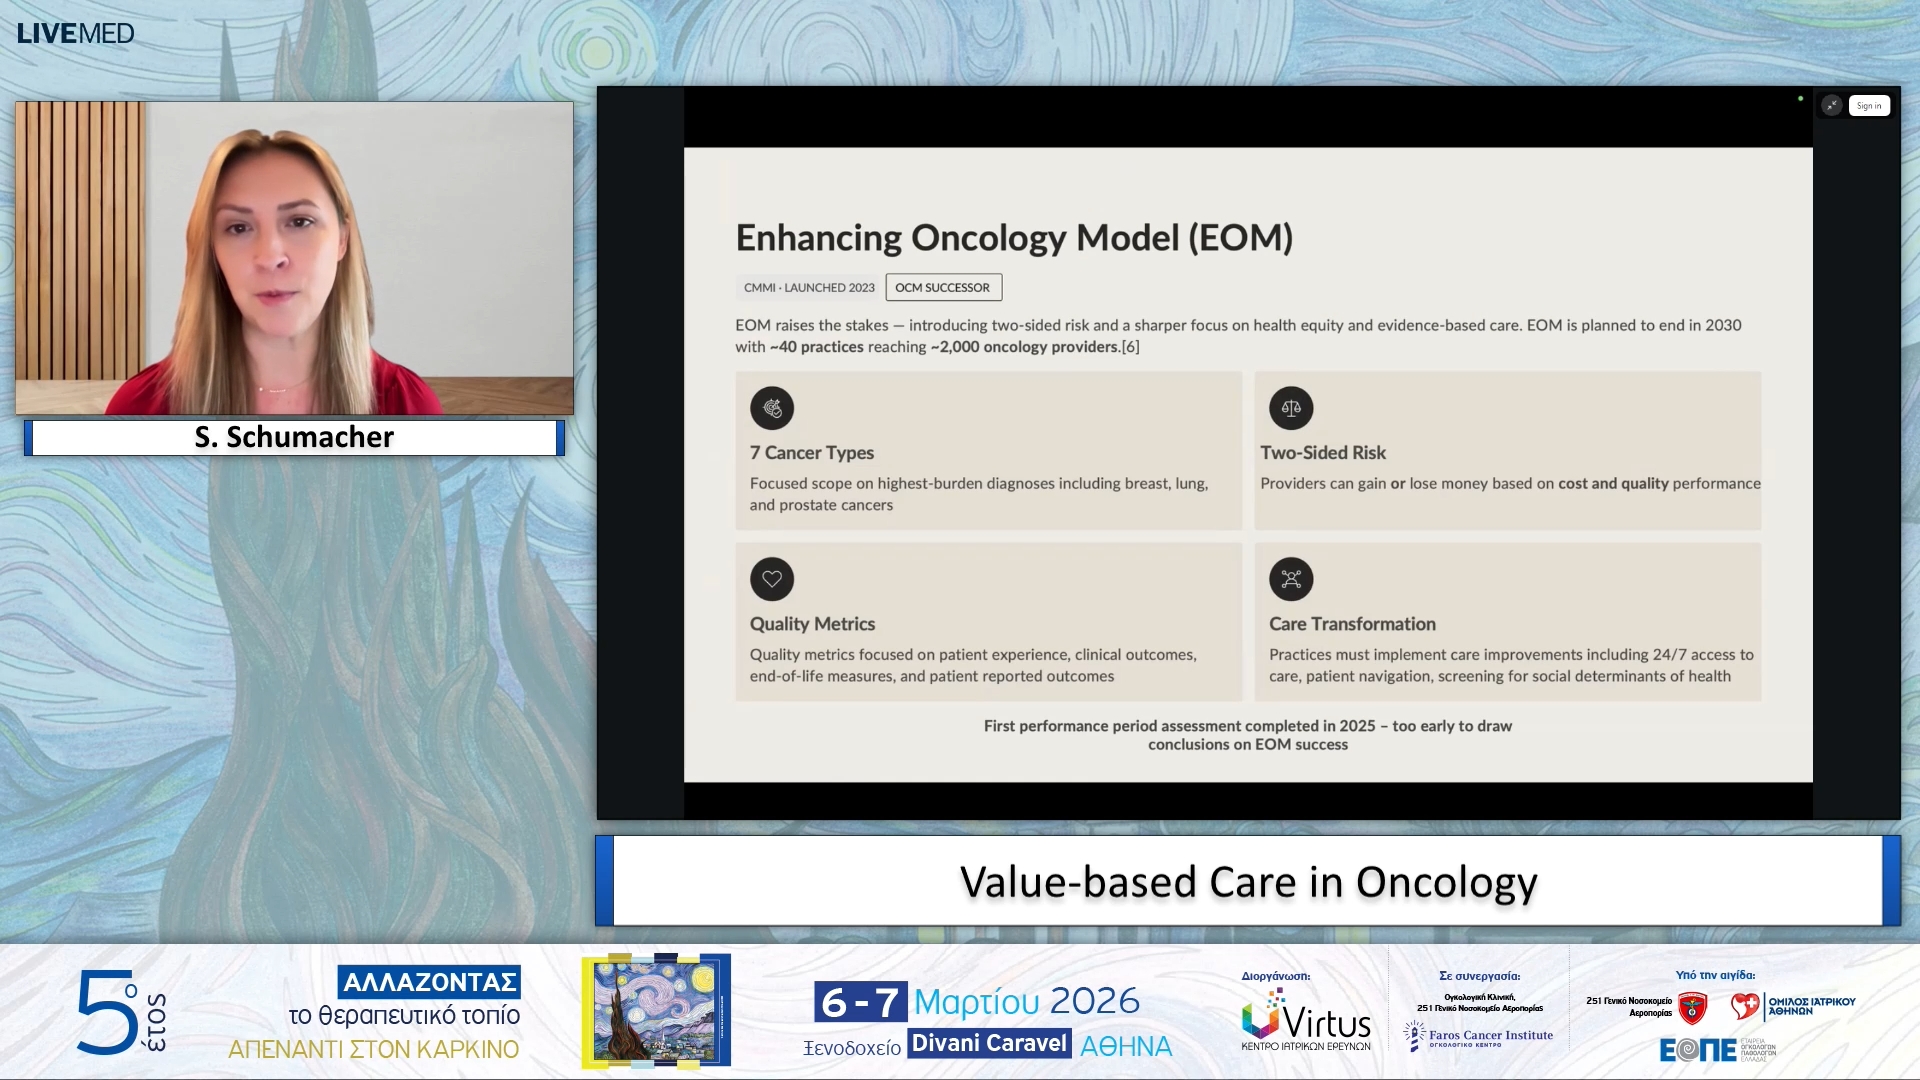This screenshot has width=1920, height=1080.
Task: Click the Faros Cancer Institute lighthouse logo
Action: 1478,1038
